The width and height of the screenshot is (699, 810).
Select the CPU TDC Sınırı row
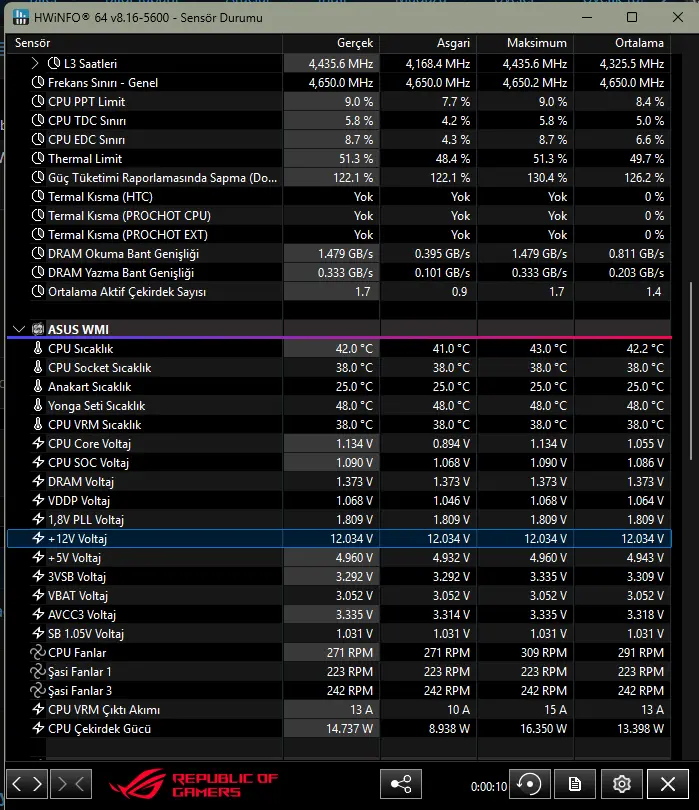[x=339, y=120]
